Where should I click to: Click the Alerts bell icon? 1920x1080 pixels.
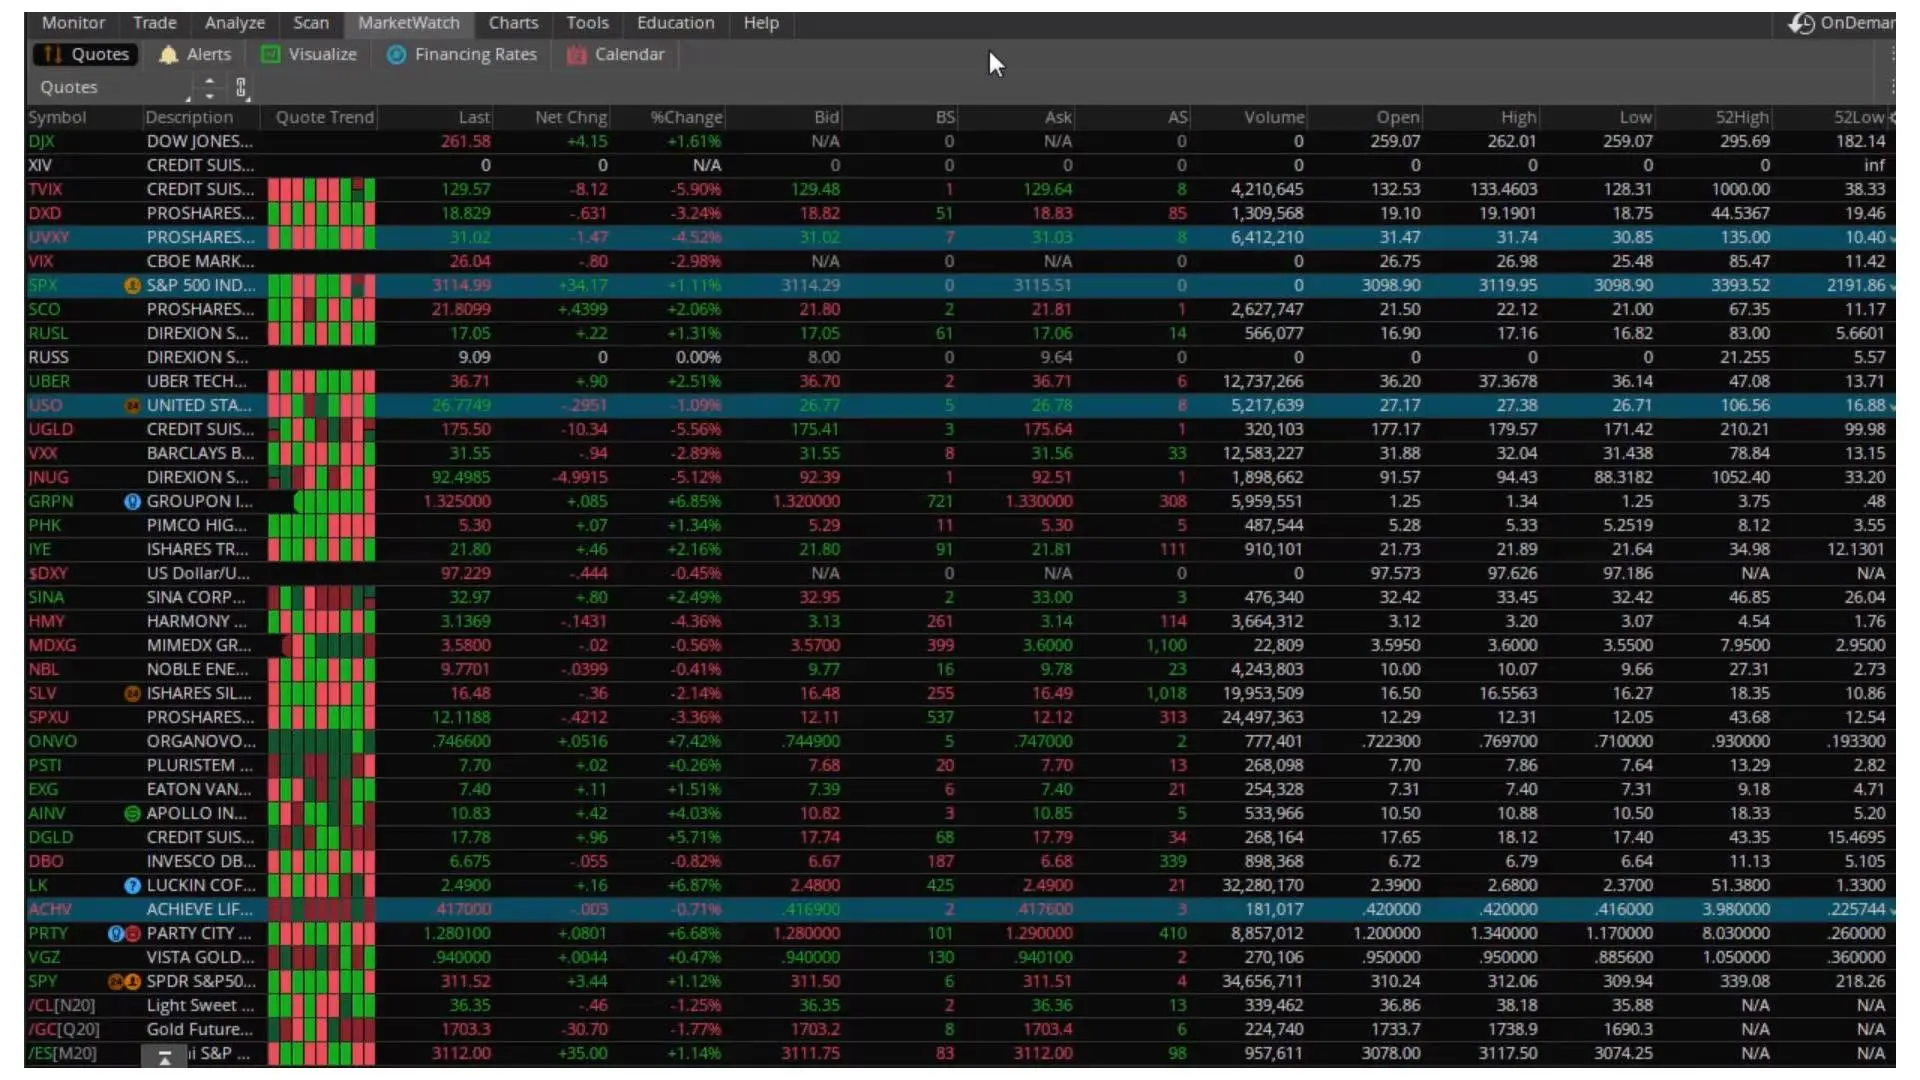point(168,55)
